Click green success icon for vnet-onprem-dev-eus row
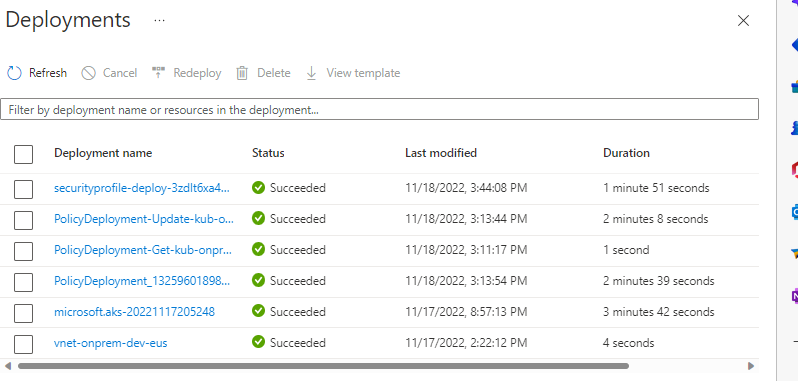 259,343
